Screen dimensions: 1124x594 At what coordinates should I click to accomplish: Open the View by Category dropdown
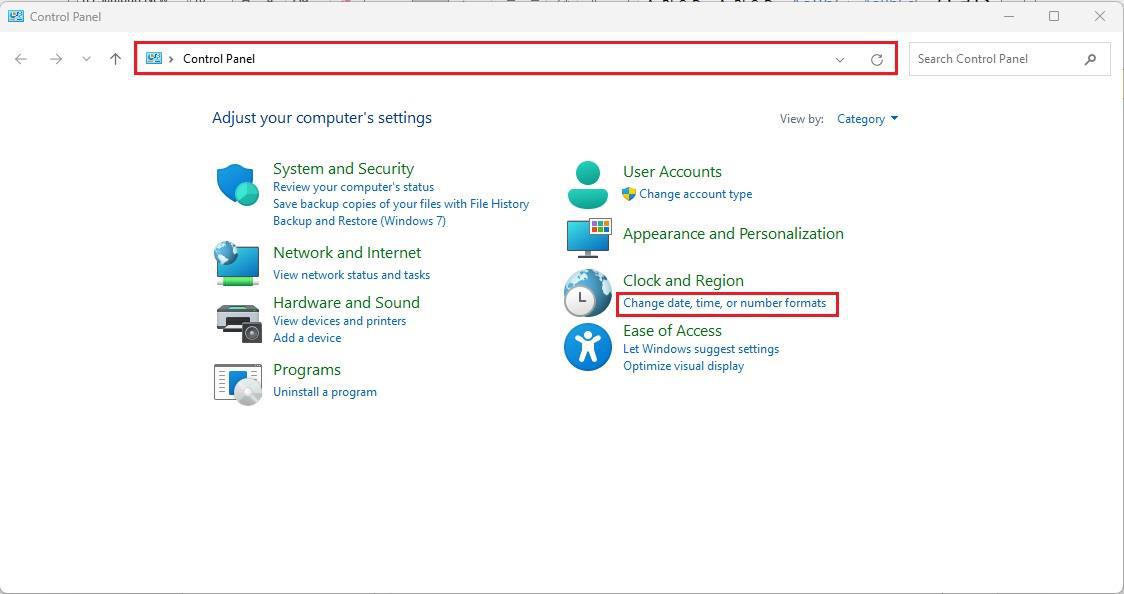867,119
